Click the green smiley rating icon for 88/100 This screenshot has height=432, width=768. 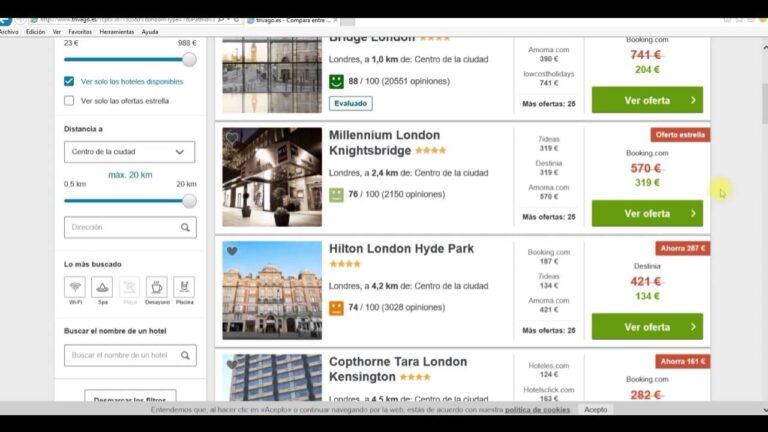point(336,81)
